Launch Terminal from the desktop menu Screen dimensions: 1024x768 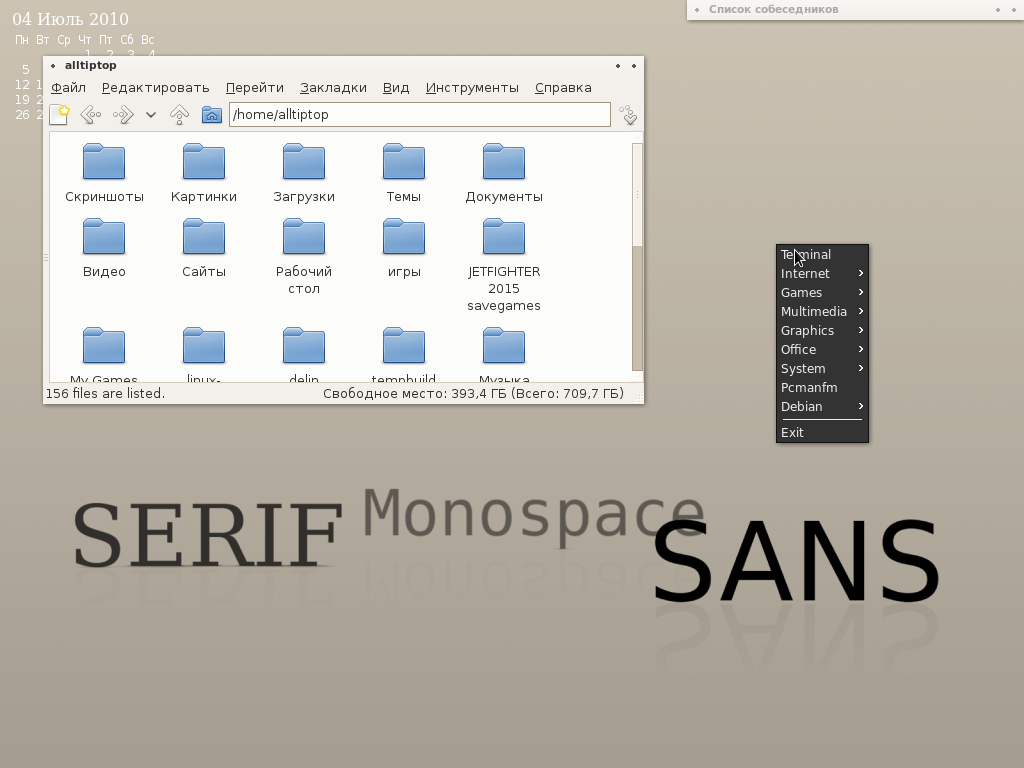point(822,255)
